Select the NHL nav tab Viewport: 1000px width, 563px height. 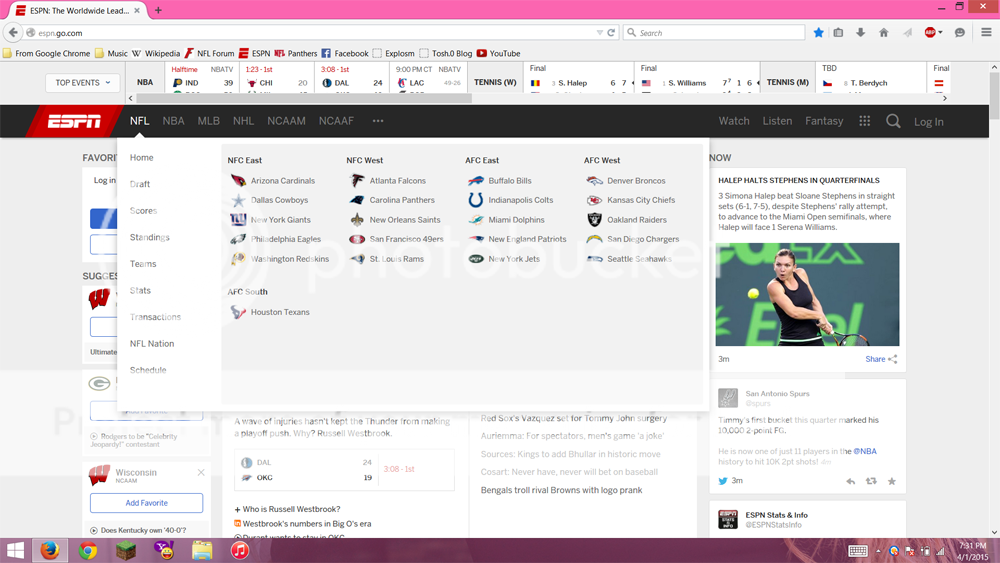(x=243, y=121)
